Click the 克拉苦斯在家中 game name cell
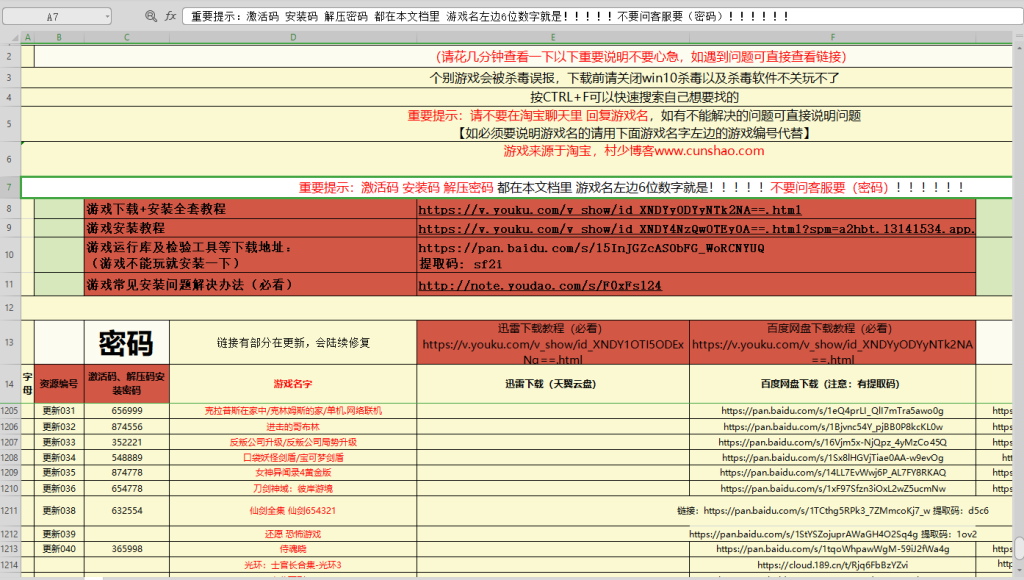The width and height of the screenshot is (1024, 580). click(x=293, y=411)
